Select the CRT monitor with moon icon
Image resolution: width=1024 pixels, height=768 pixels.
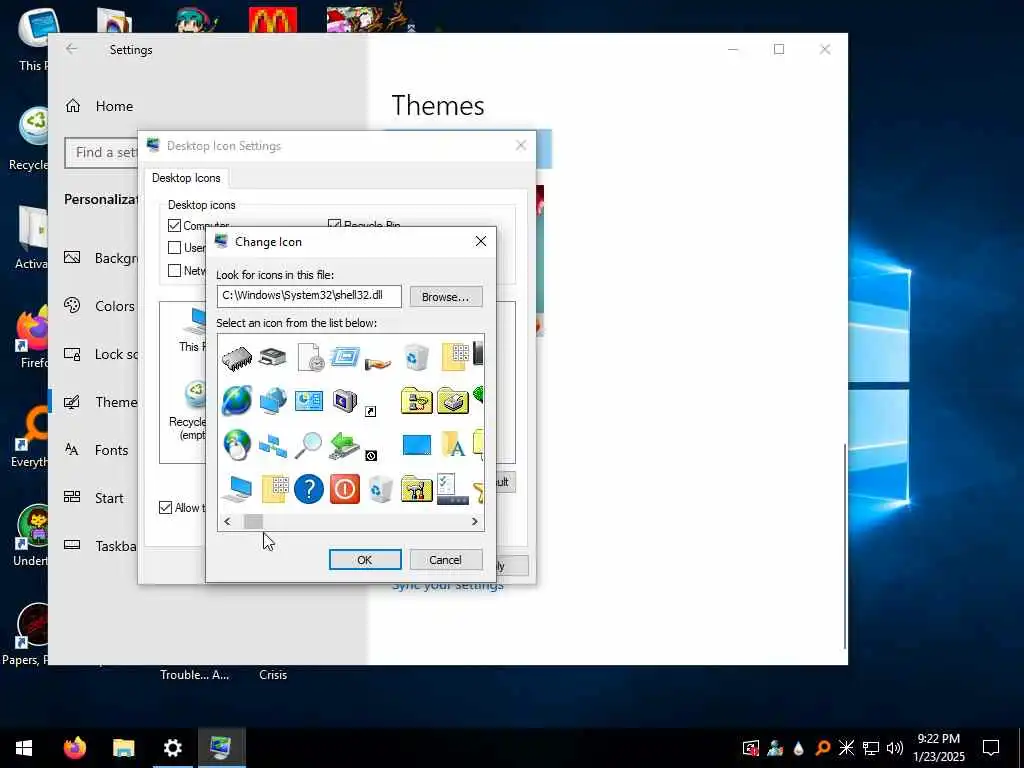coord(345,400)
